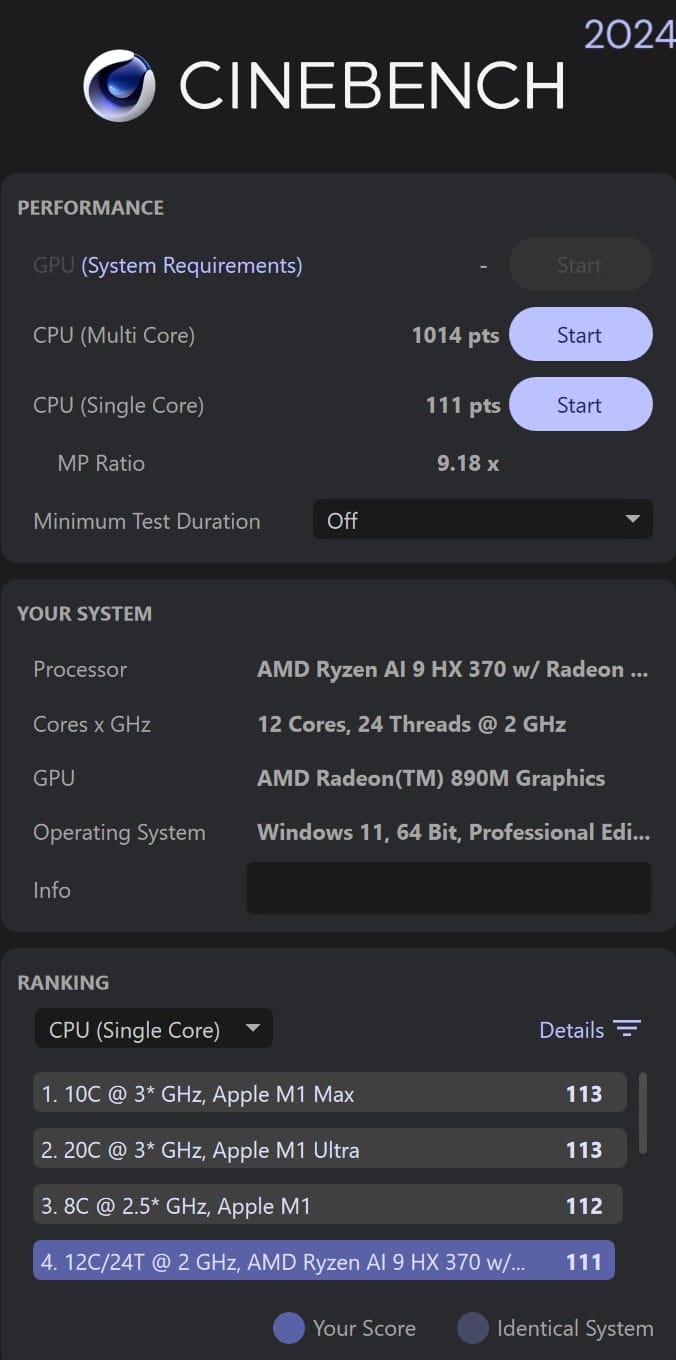Click the truncated Operating System text

click(452, 831)
